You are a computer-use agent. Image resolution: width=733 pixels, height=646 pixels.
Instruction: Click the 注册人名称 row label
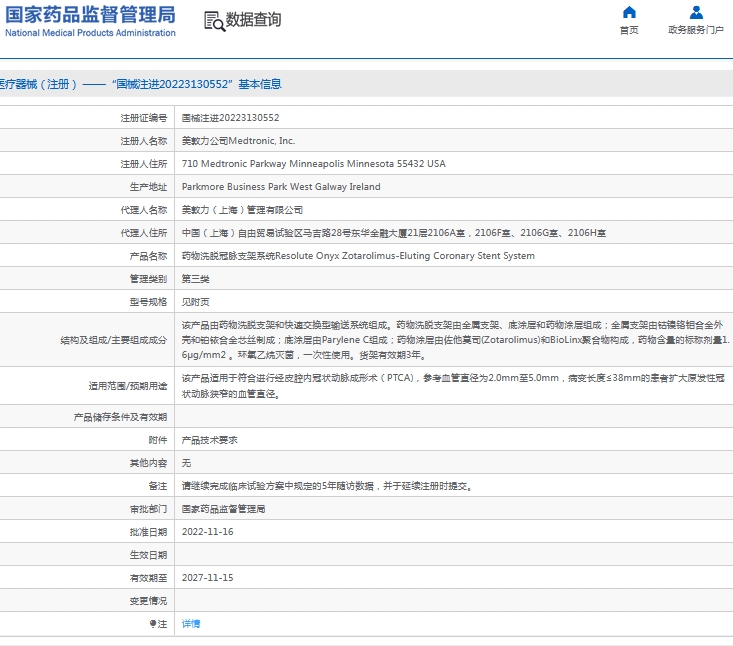pos(144,141)
